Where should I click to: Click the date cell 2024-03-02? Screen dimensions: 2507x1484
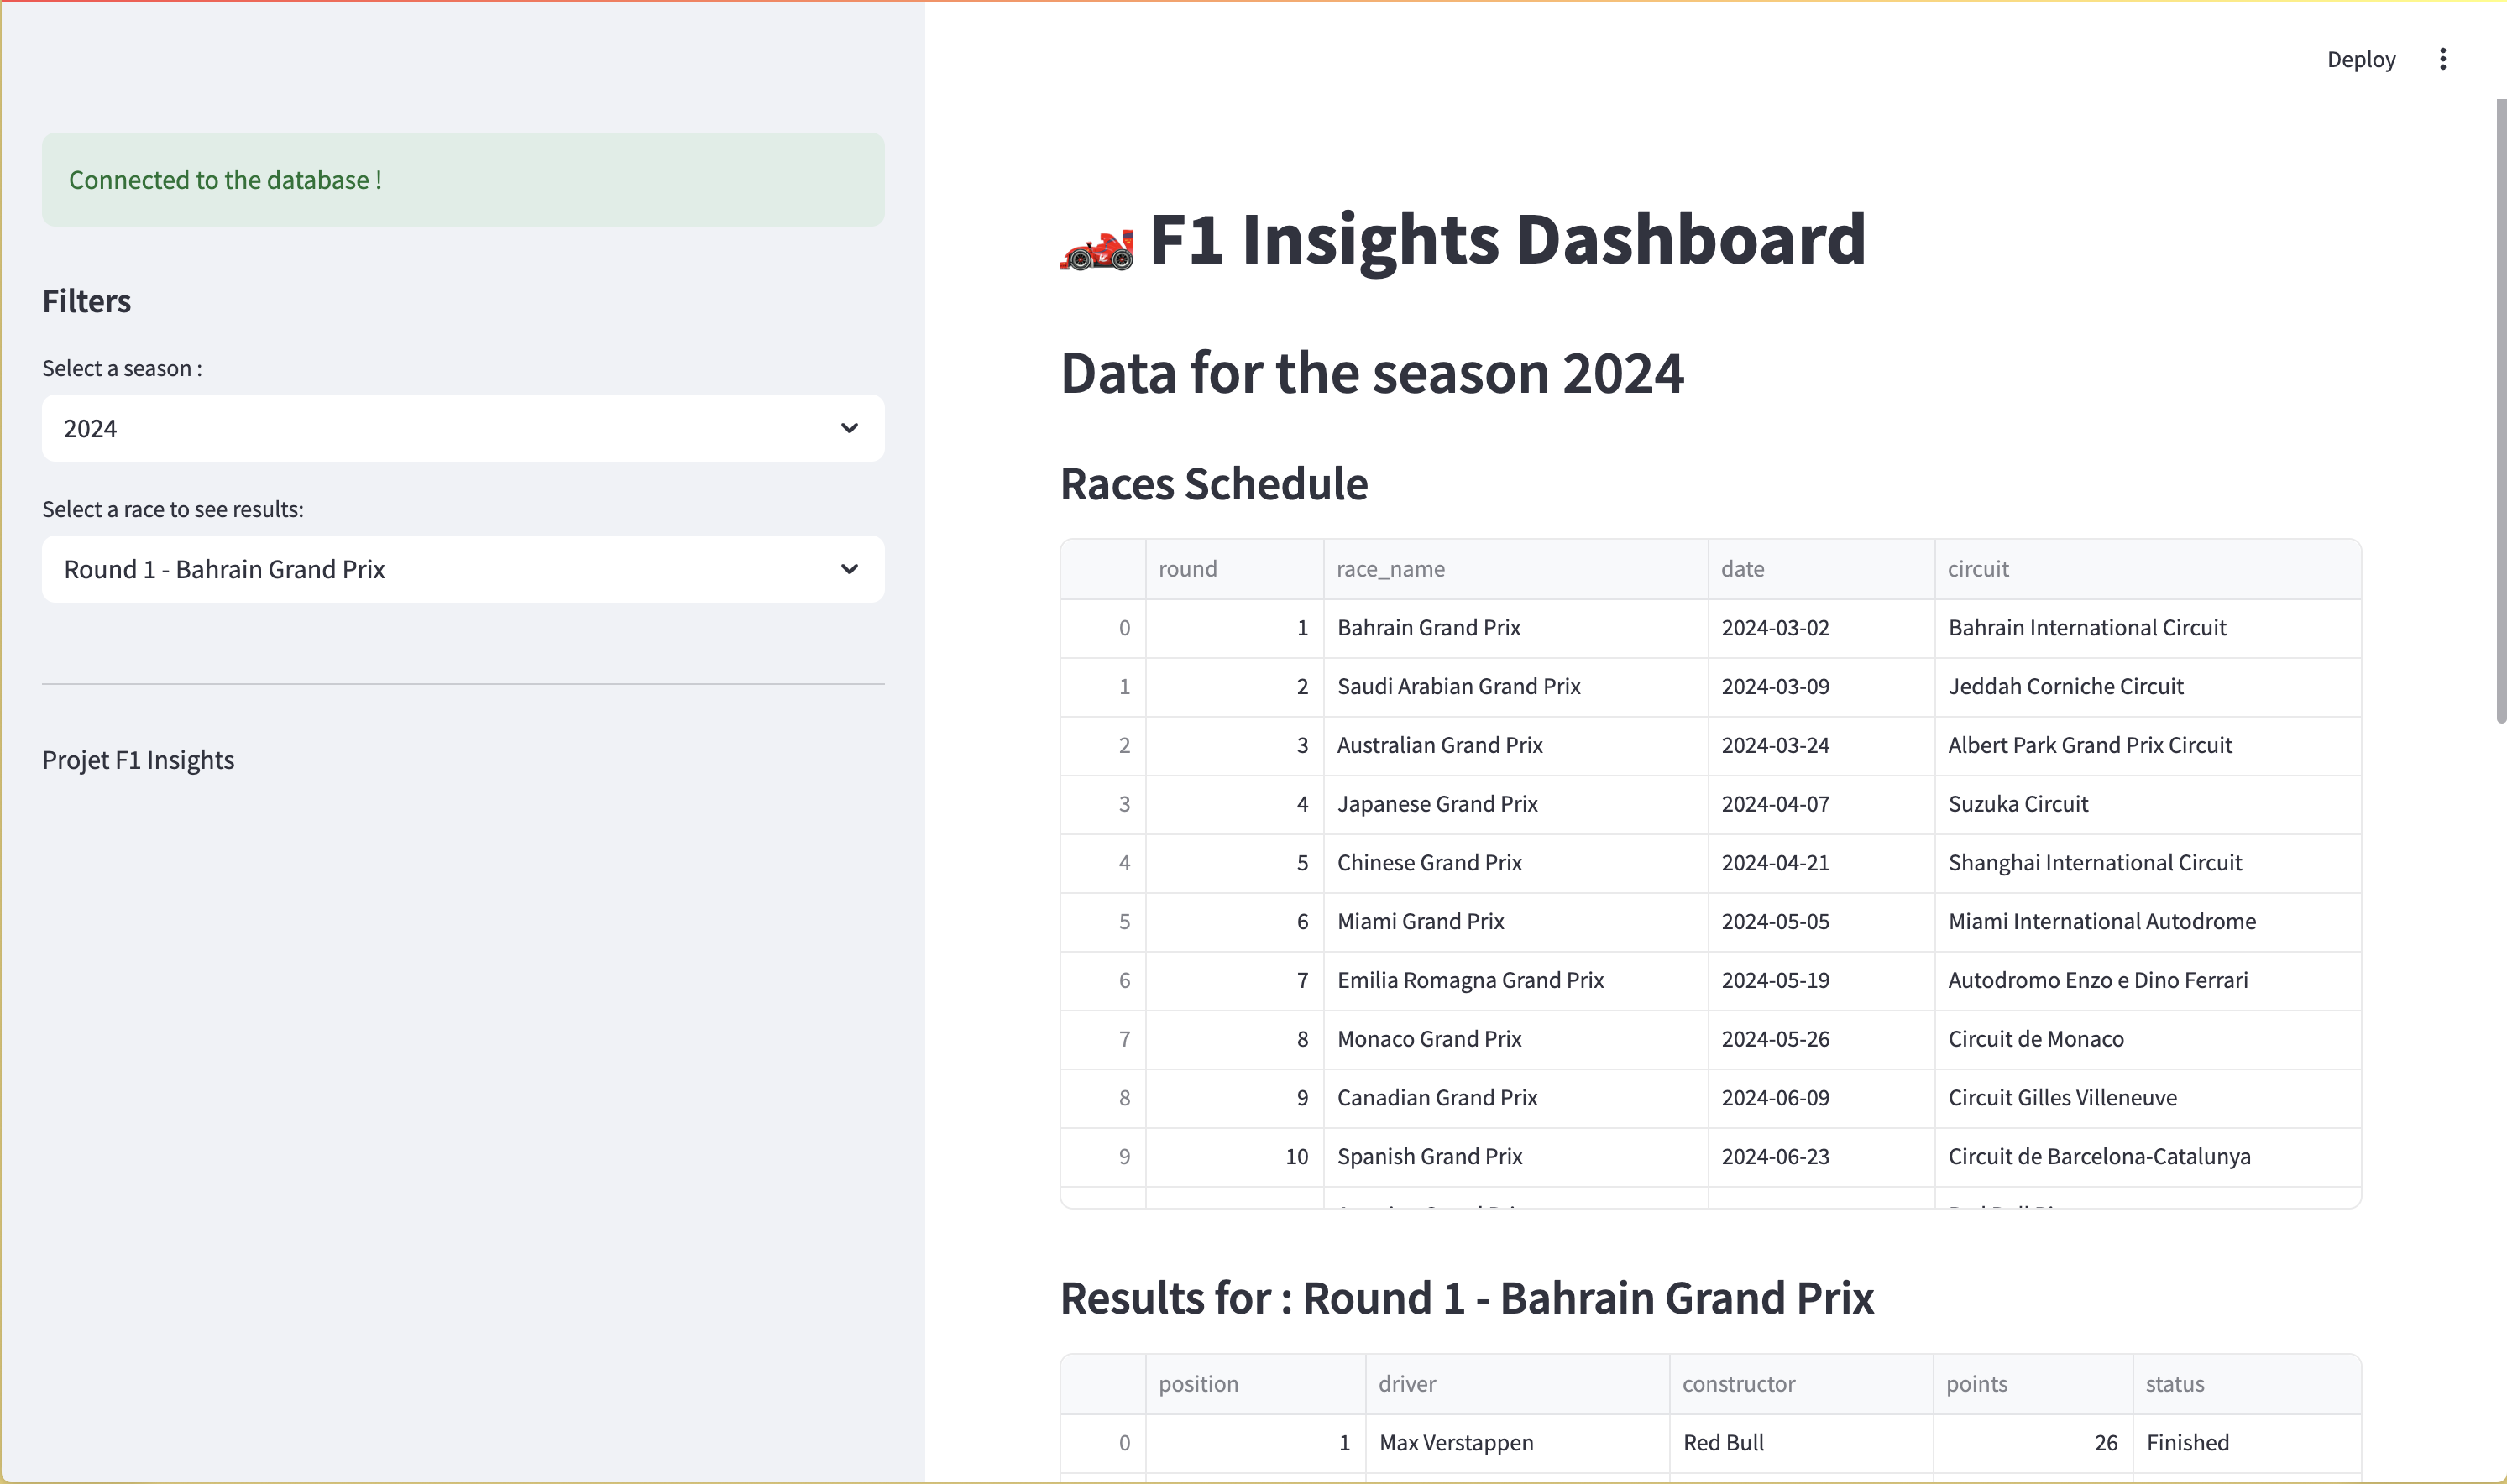tap(1821, 628)
